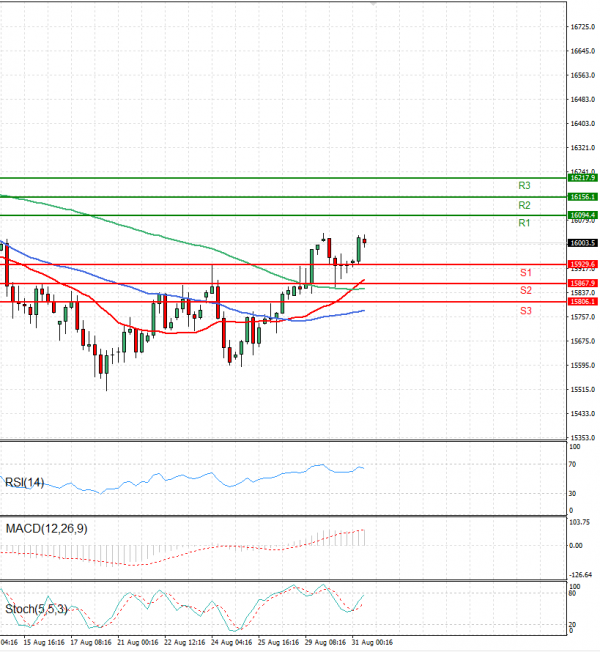Click the S3 support label
600x652 pixels.
[x=526, y=311]
